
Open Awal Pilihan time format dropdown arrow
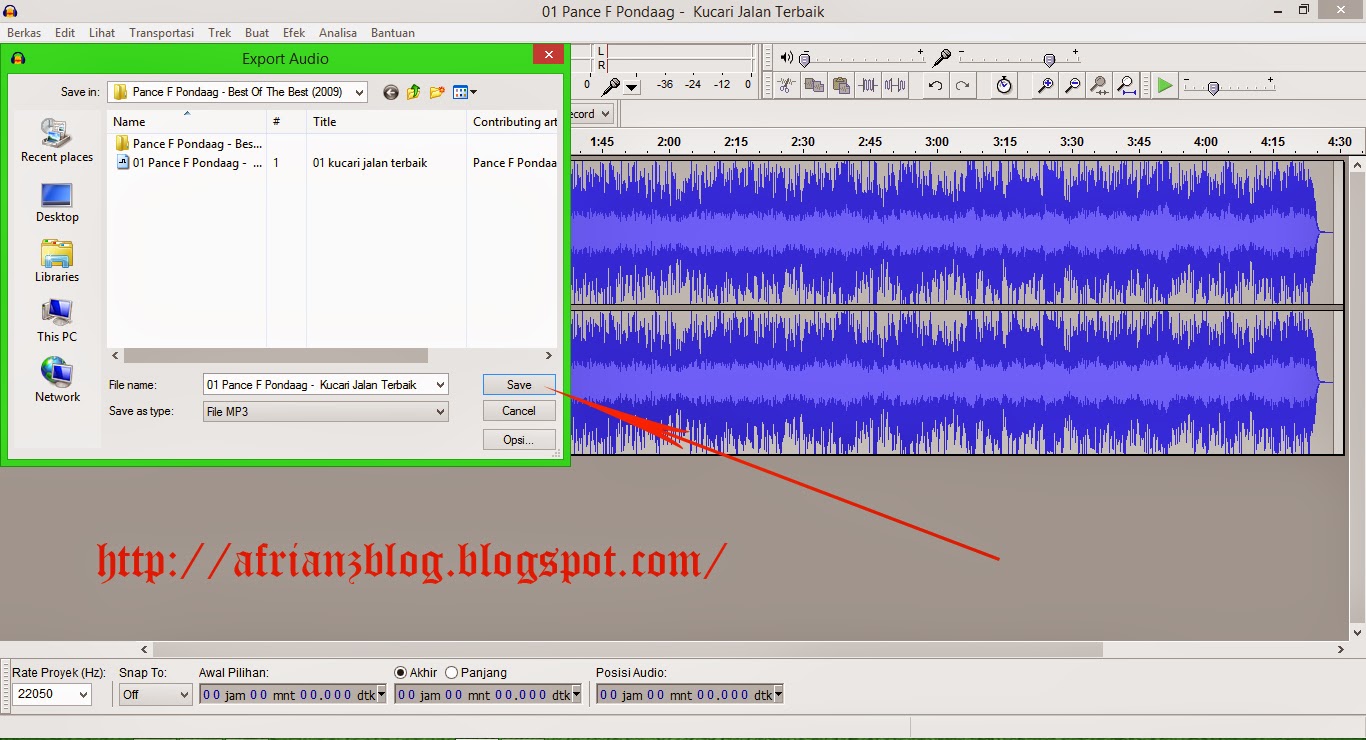[x=381, y=694]
